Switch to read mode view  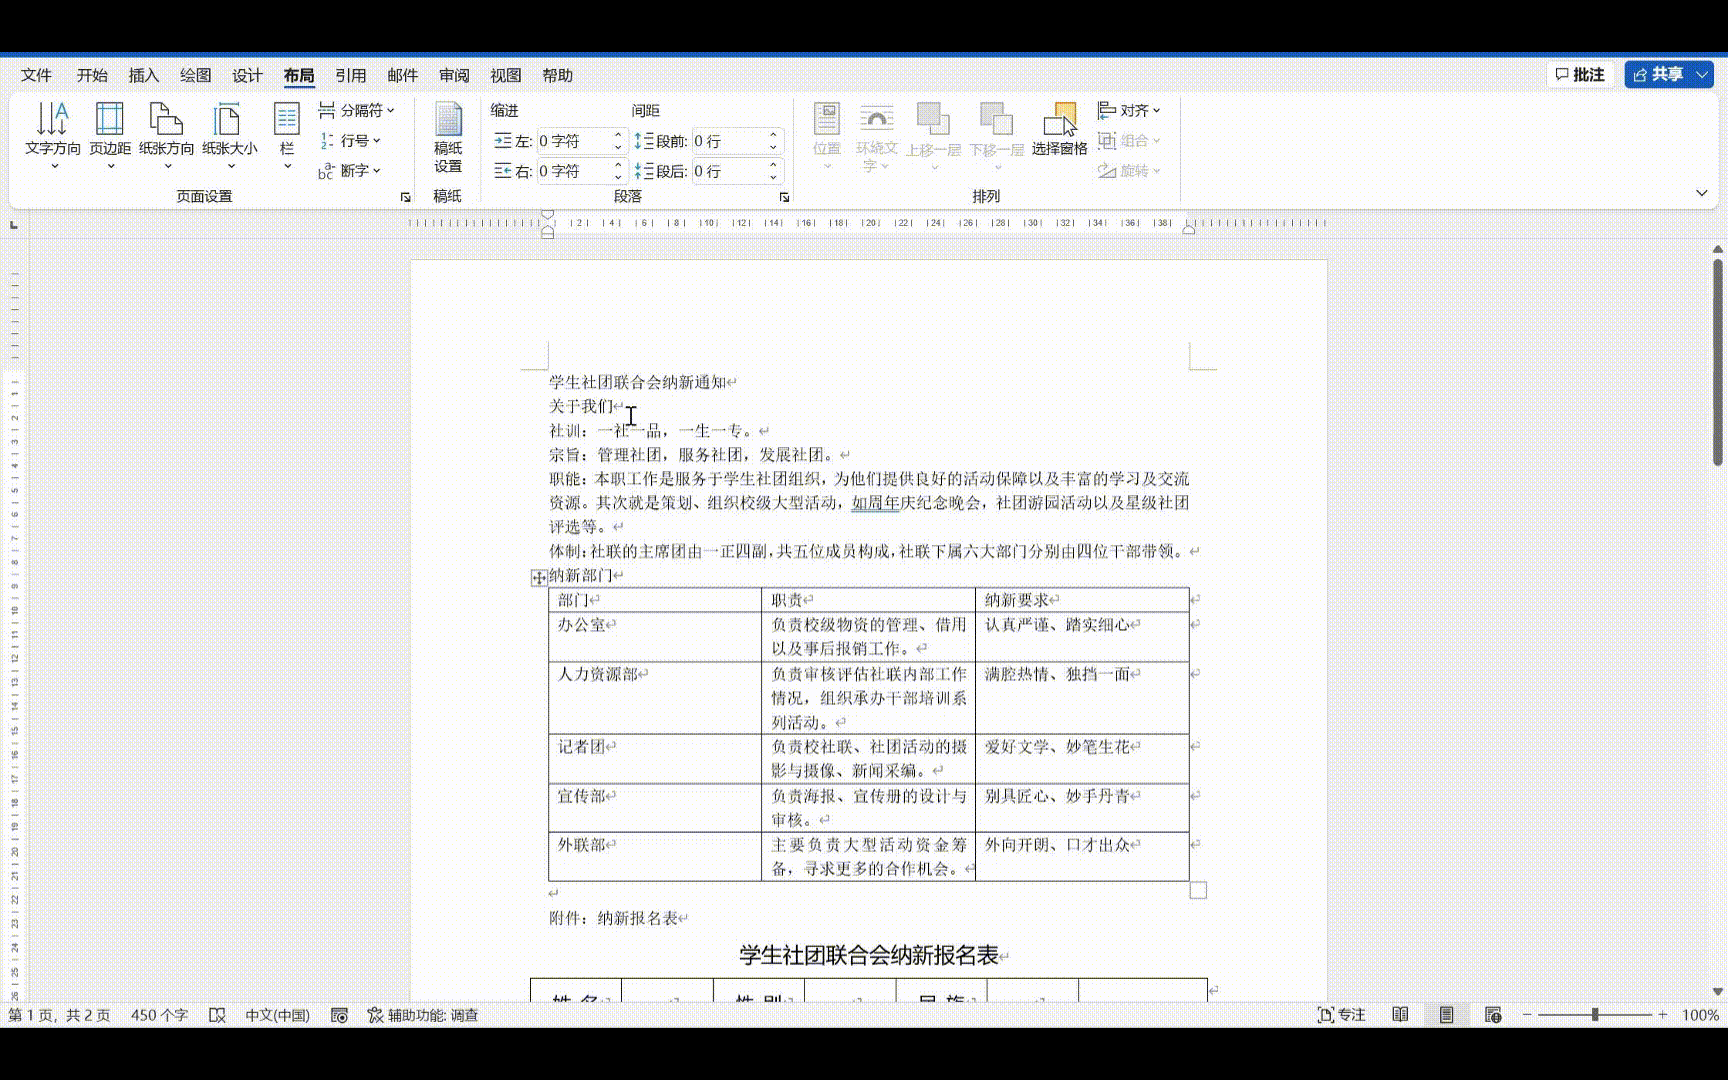click(1400, 1015)
